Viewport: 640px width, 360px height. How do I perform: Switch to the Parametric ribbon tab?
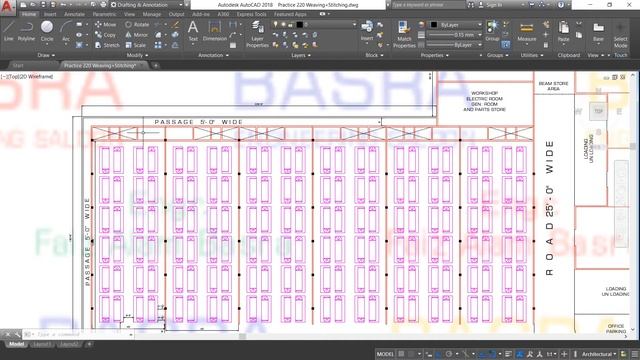point(104,14)
